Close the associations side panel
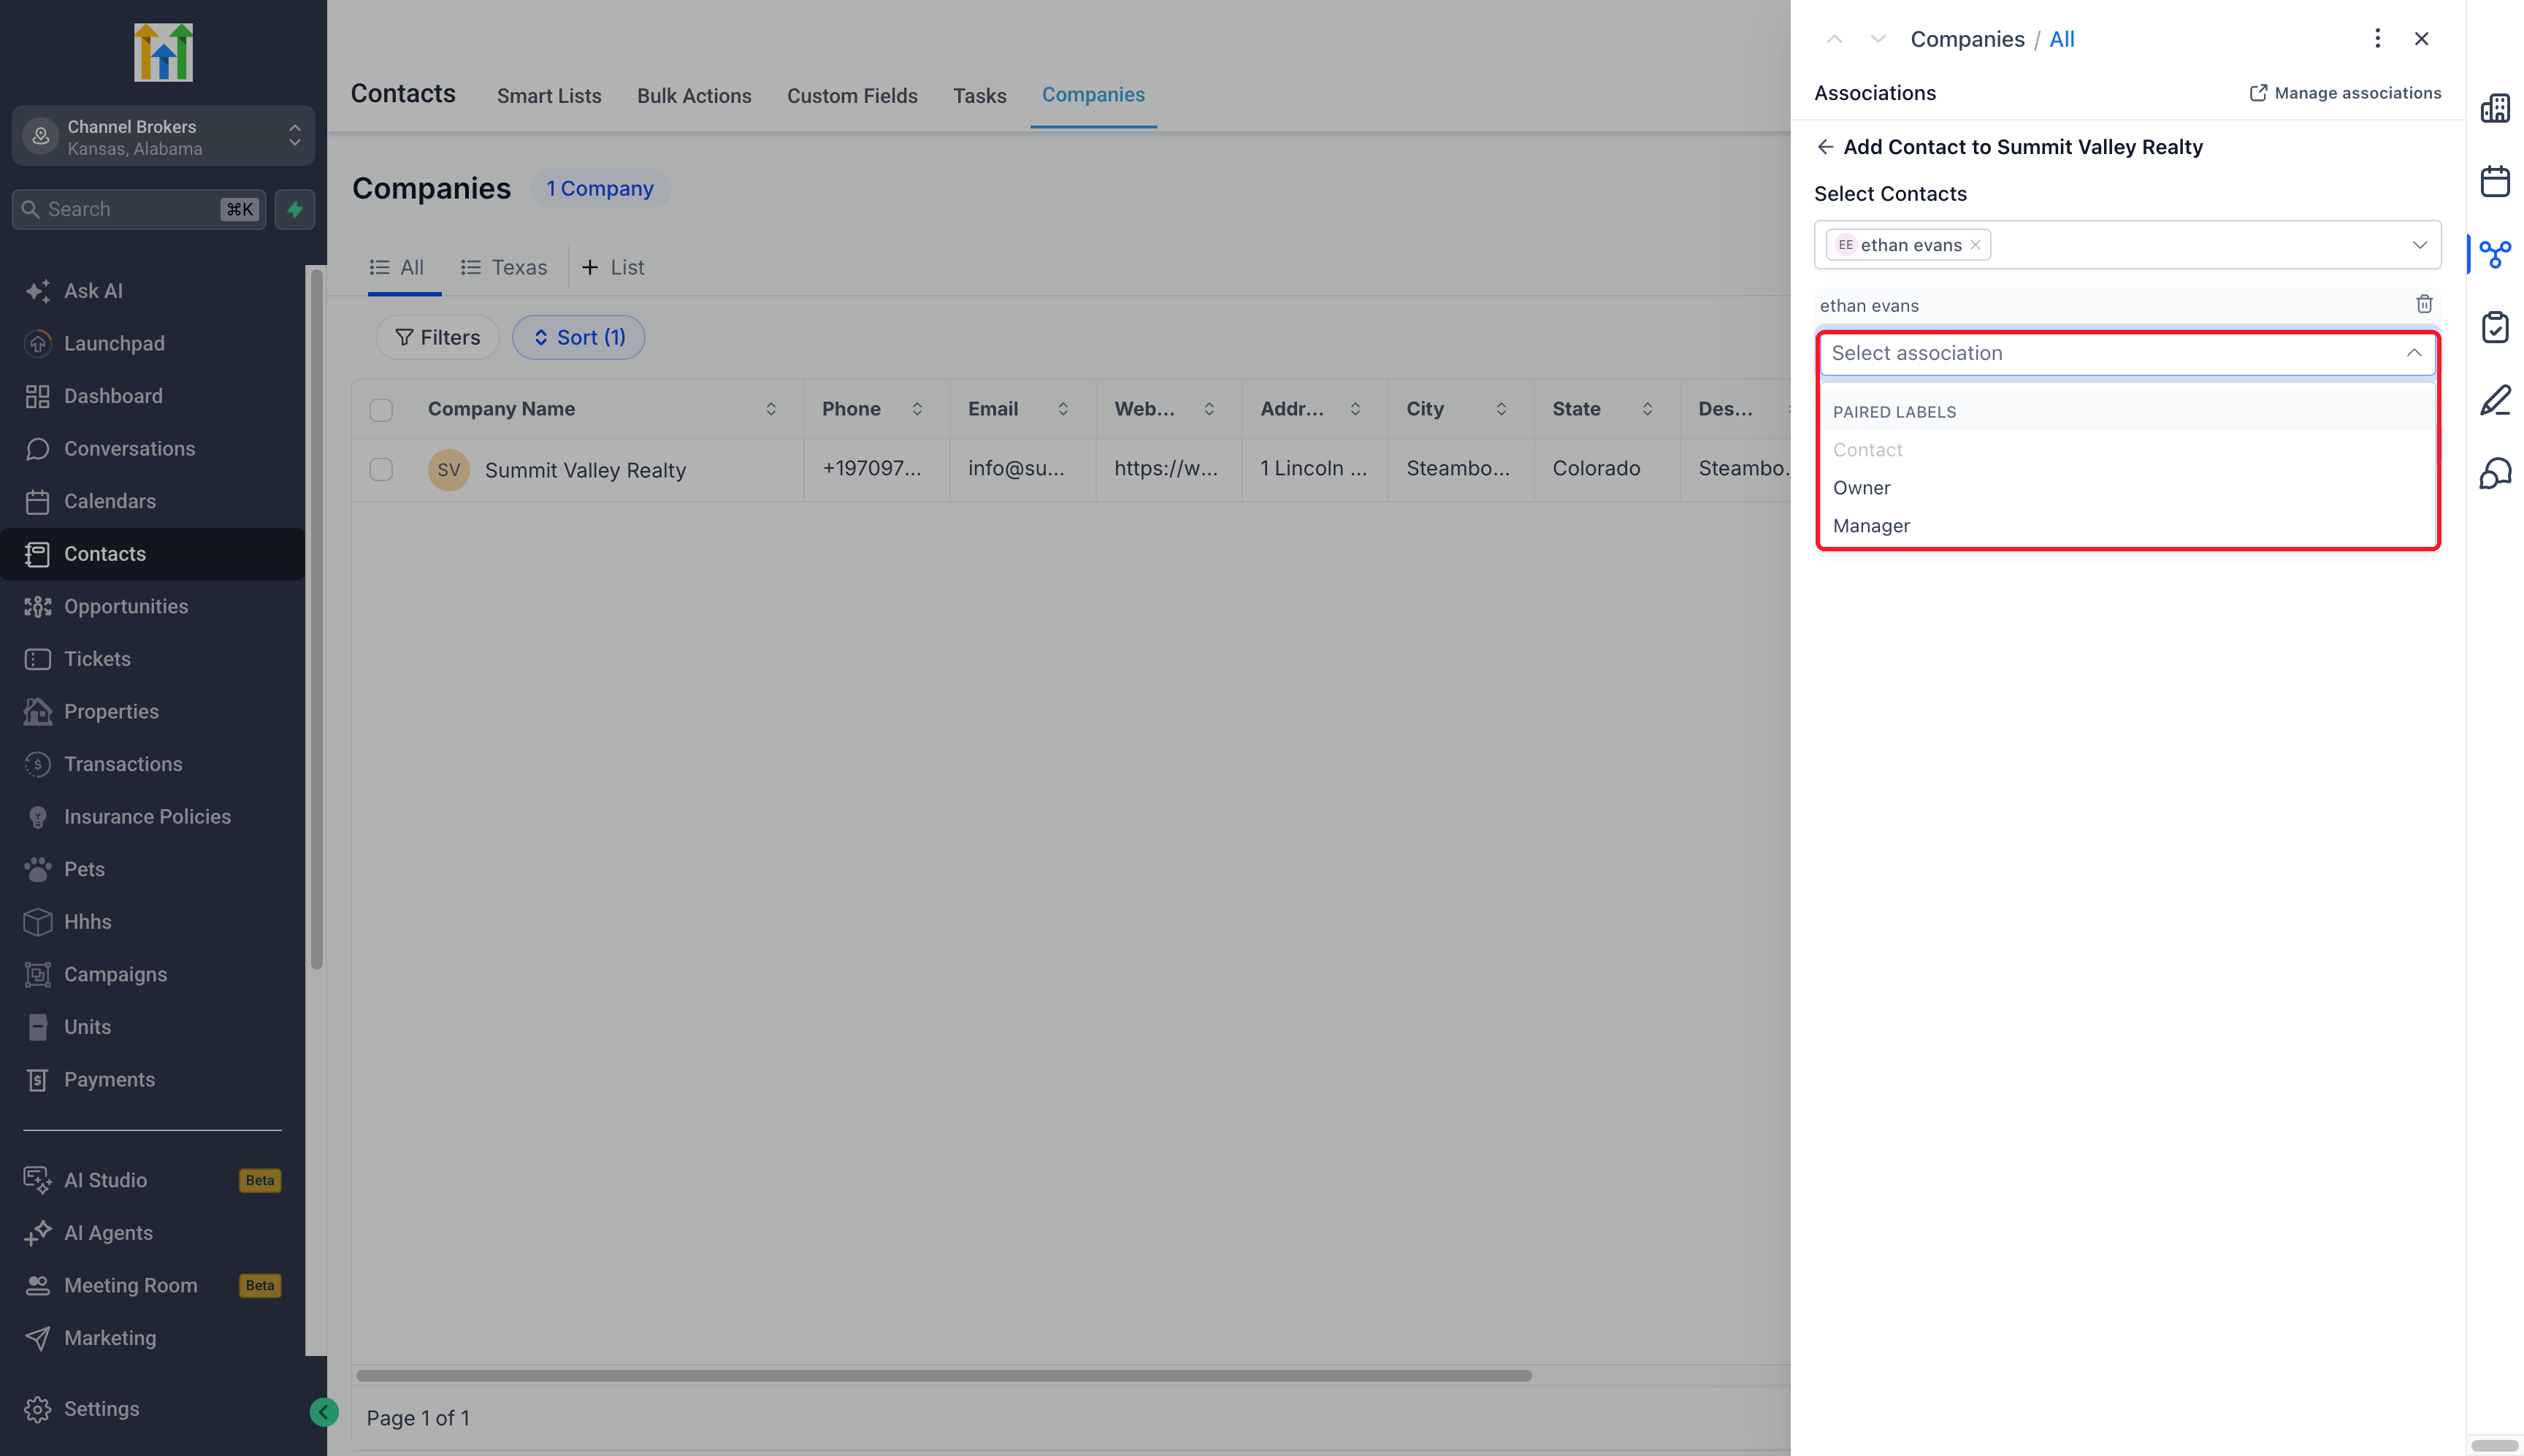The height and width of the screenshot is (1456, 2524). (x=2421, y=38)
